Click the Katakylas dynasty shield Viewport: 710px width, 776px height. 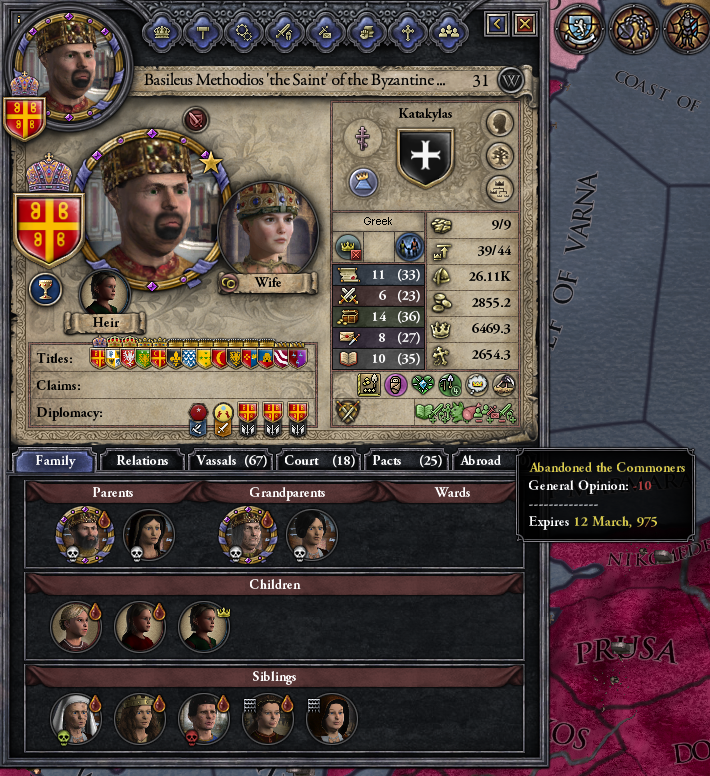coord(426,157)
